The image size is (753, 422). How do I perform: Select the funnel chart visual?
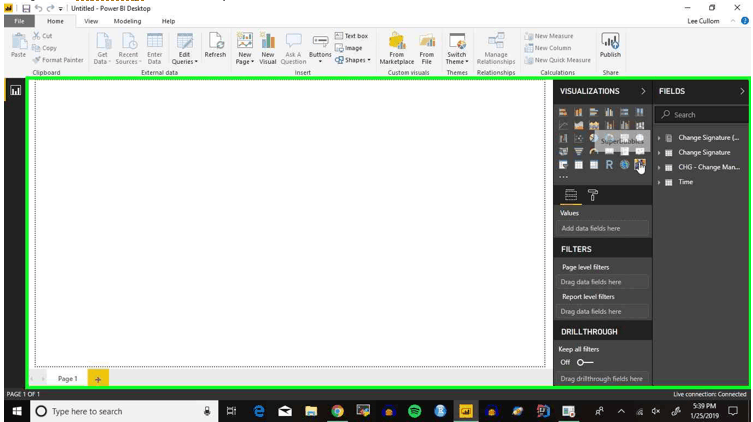(578, 152)
